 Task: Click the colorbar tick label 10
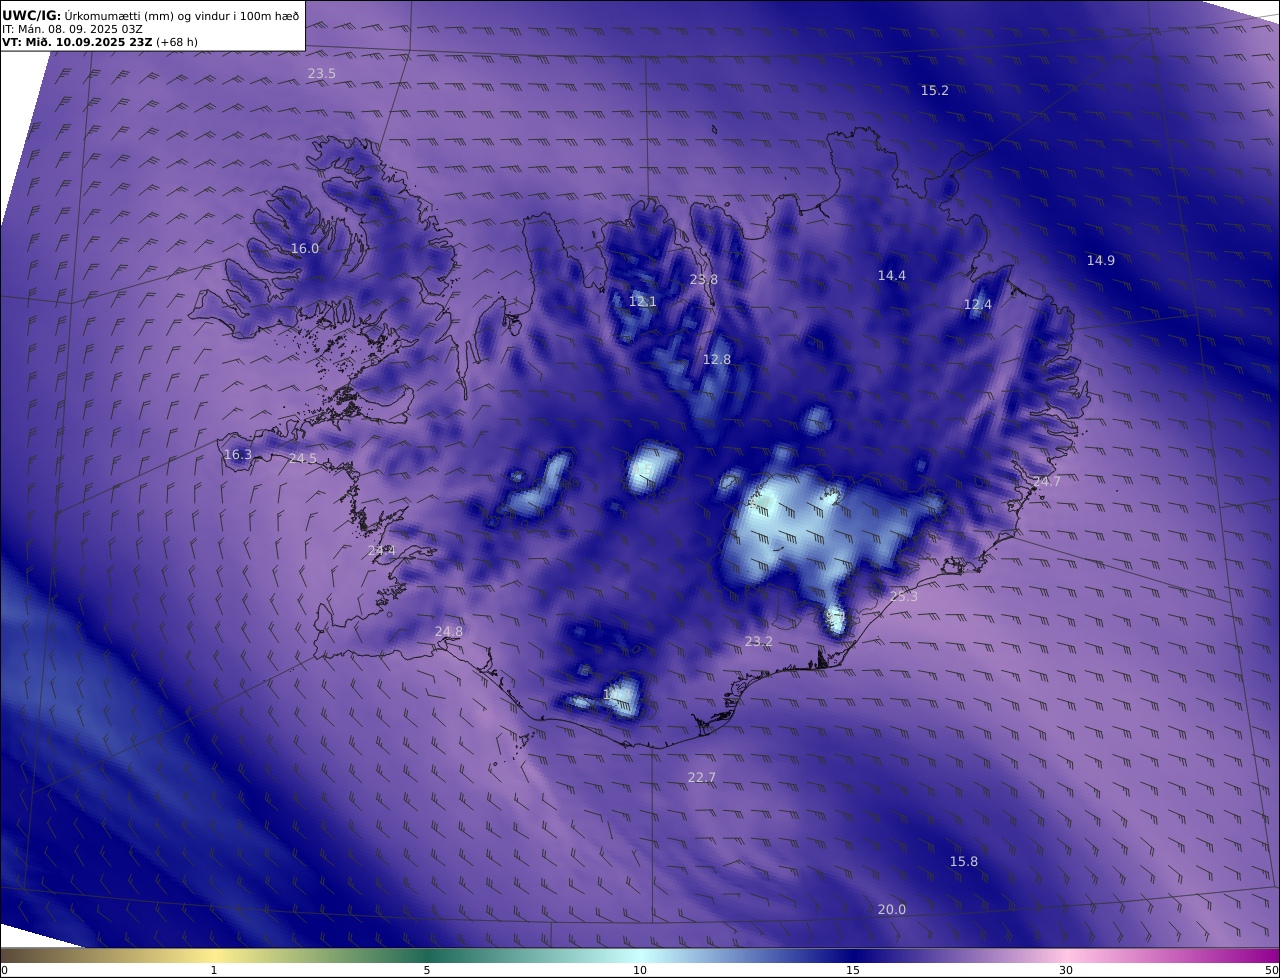[x=640, y=970]
